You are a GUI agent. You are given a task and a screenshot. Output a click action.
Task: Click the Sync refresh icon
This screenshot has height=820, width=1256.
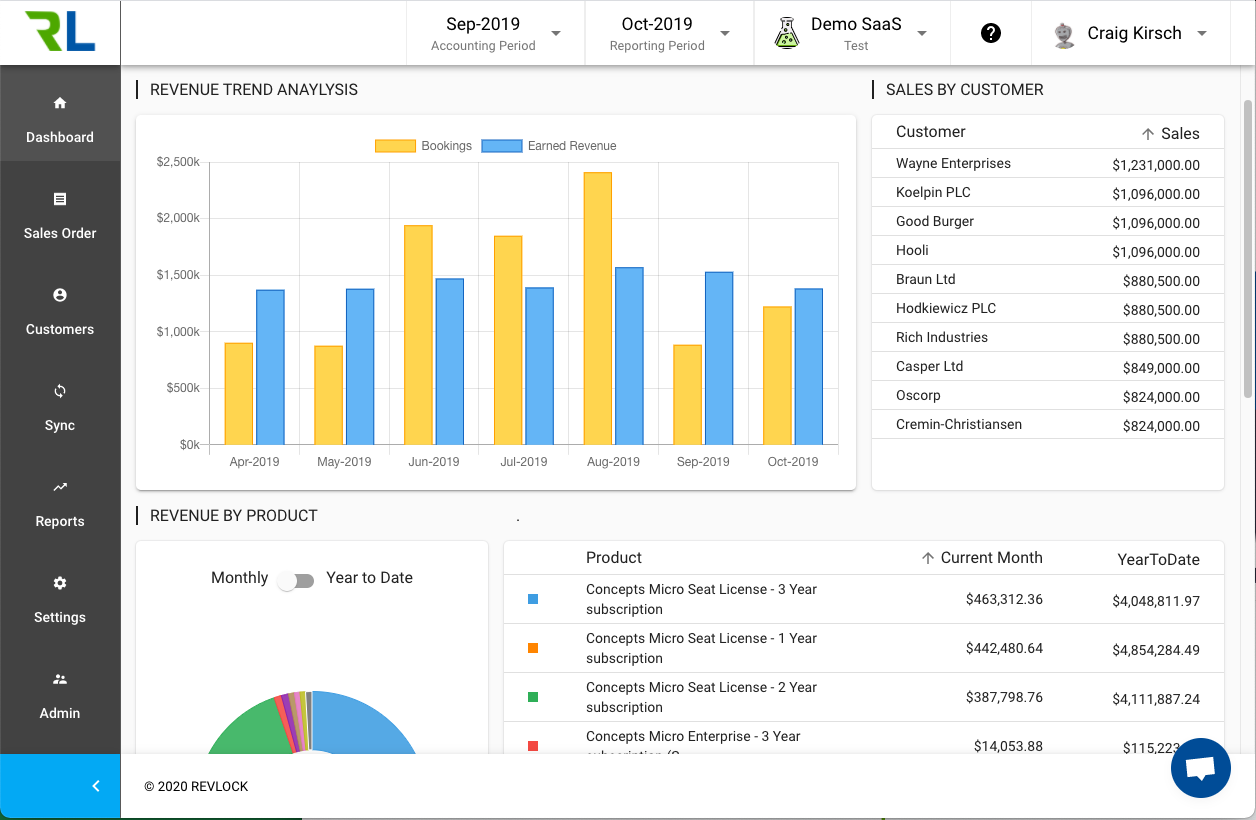60,391
